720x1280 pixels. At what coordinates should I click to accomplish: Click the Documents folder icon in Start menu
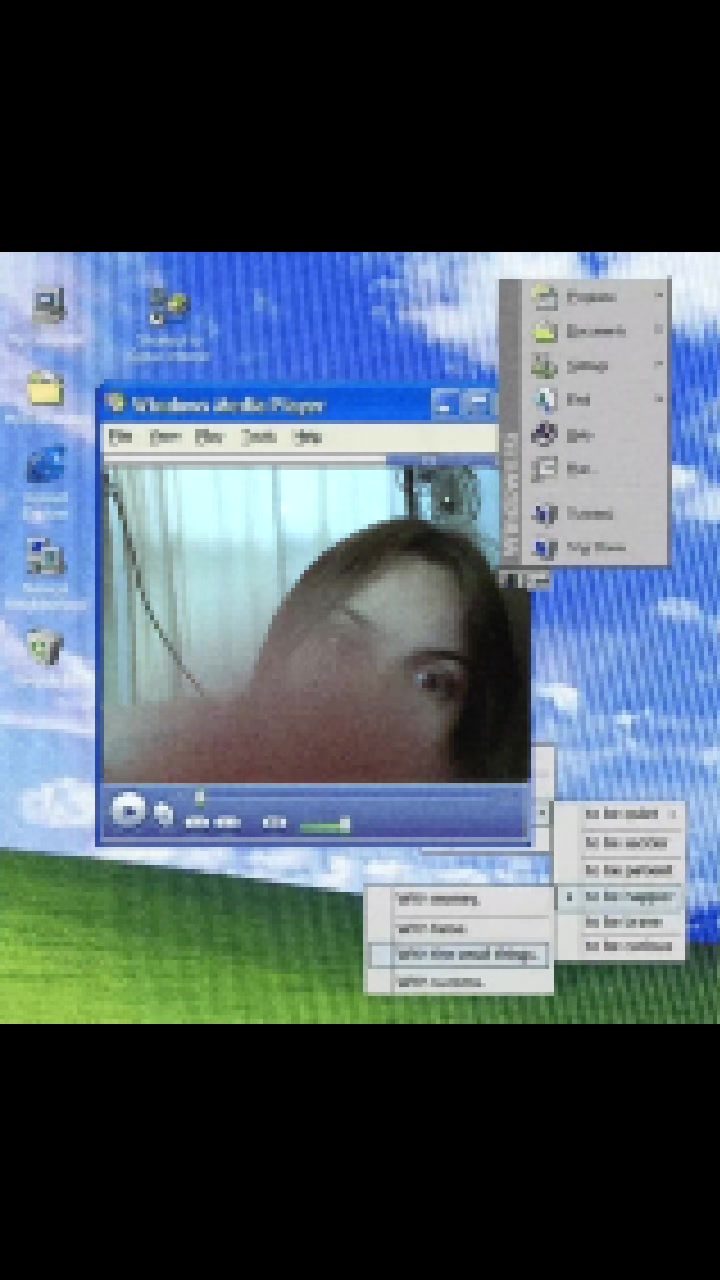tap(545, 331)
